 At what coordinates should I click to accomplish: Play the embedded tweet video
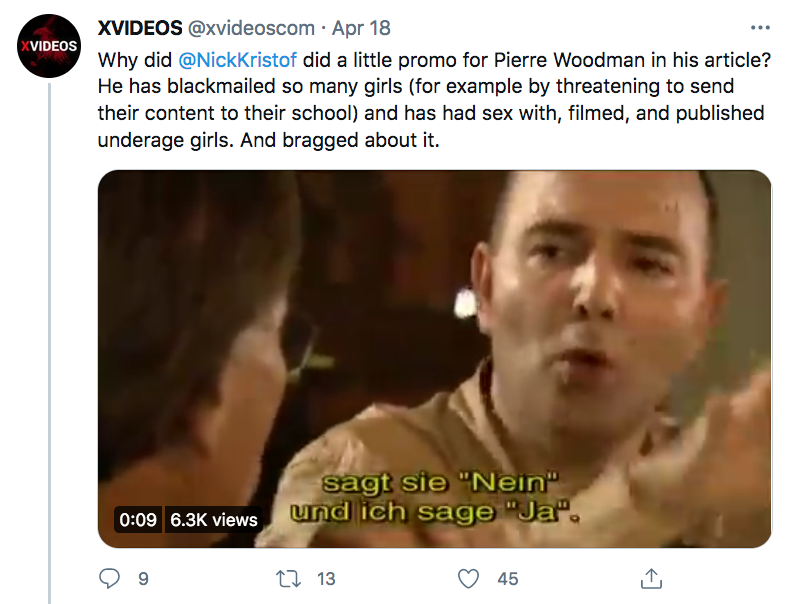point(434,359)
